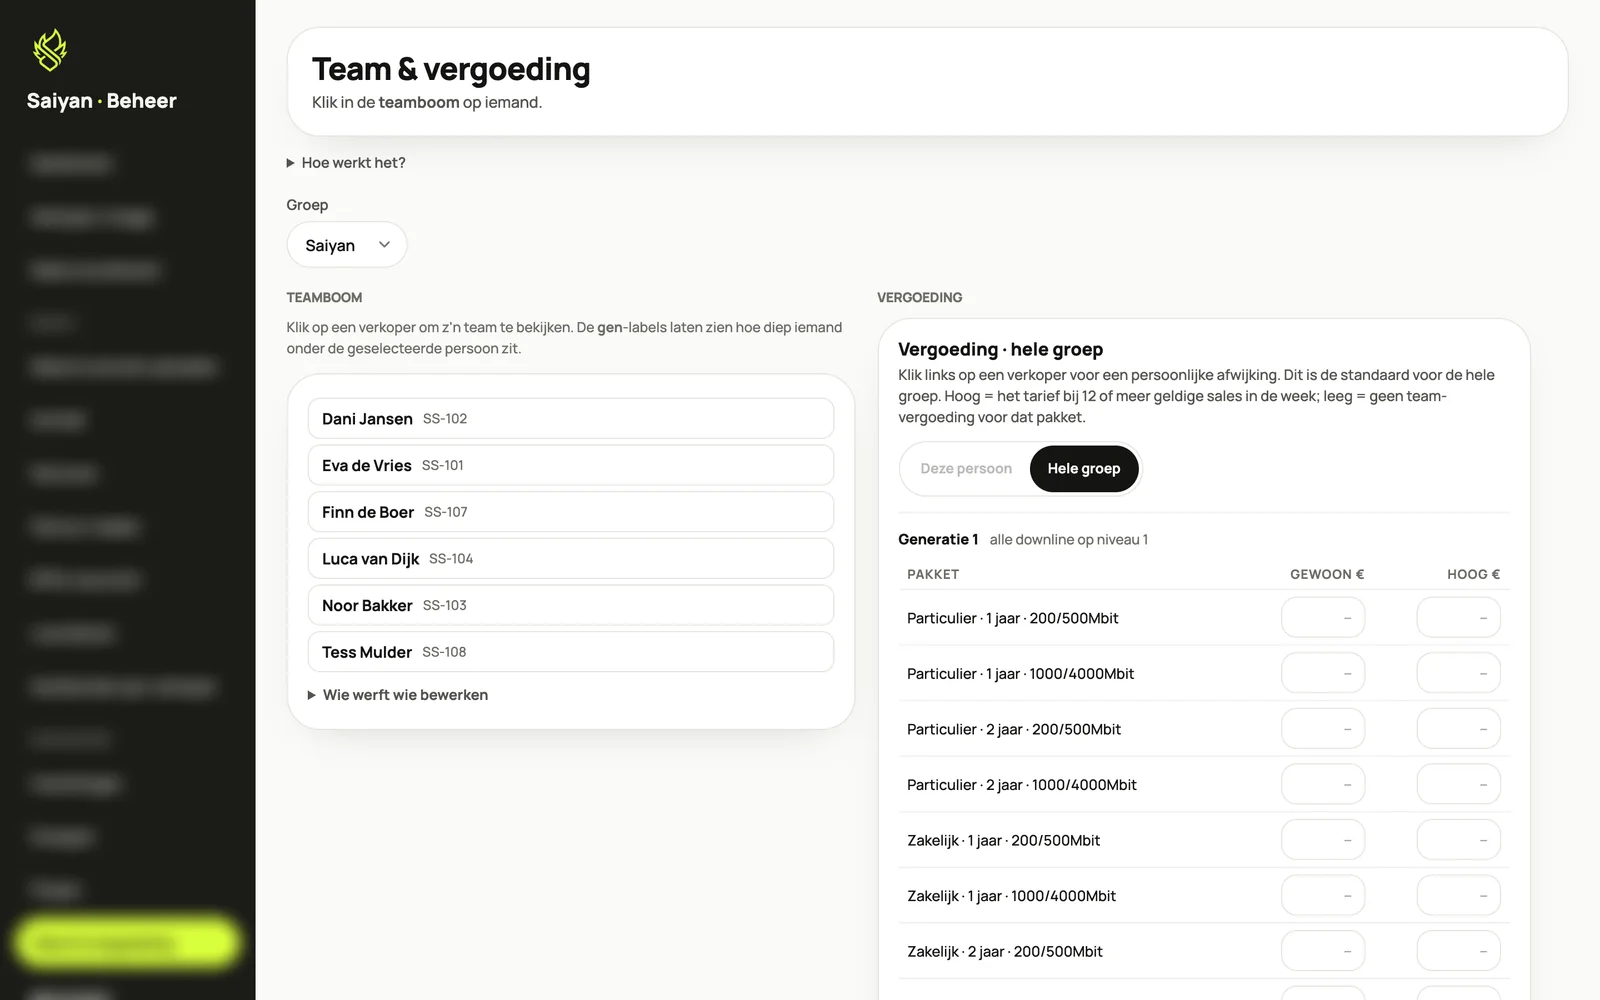Click Gewoon field for Particulier 2 jaar 1000/4000Mbit

[1323, 785]
